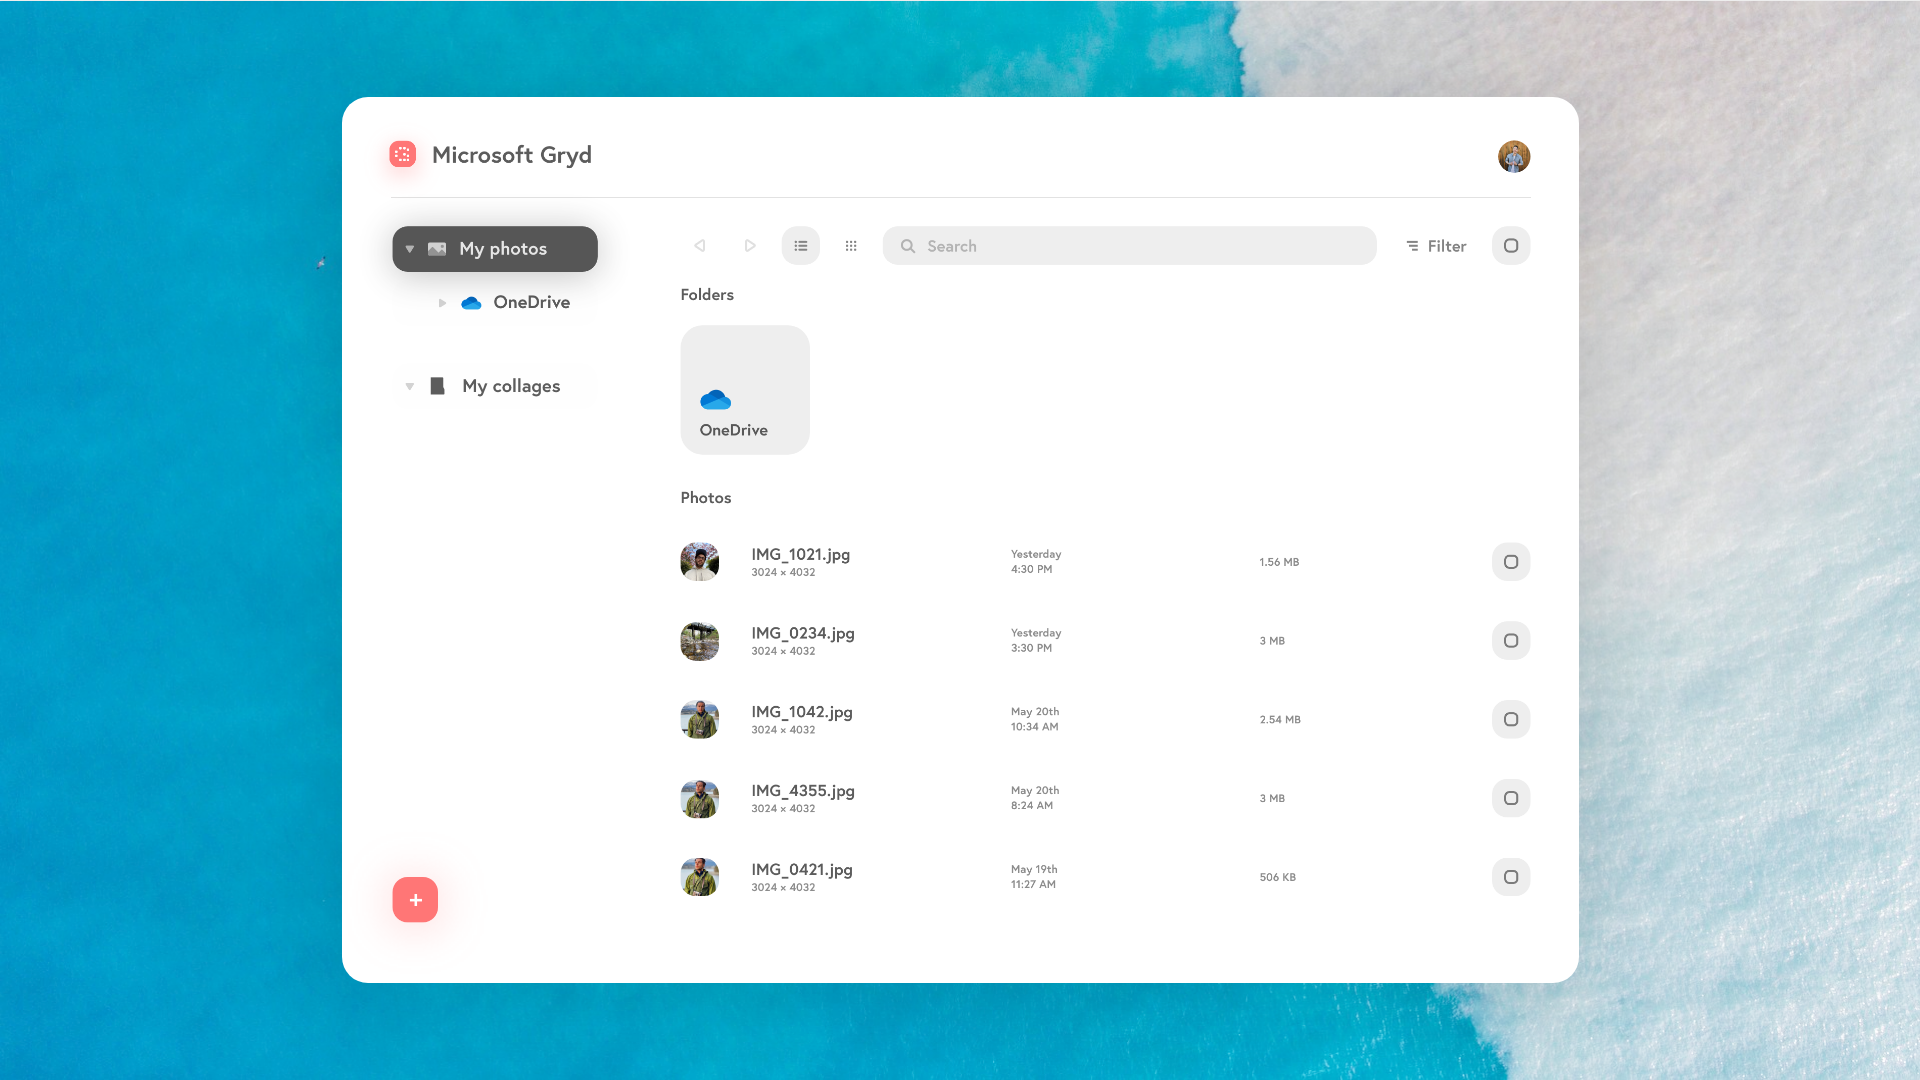
Task: Go forward with the right arrow
Action: click(x=750, y=246)
